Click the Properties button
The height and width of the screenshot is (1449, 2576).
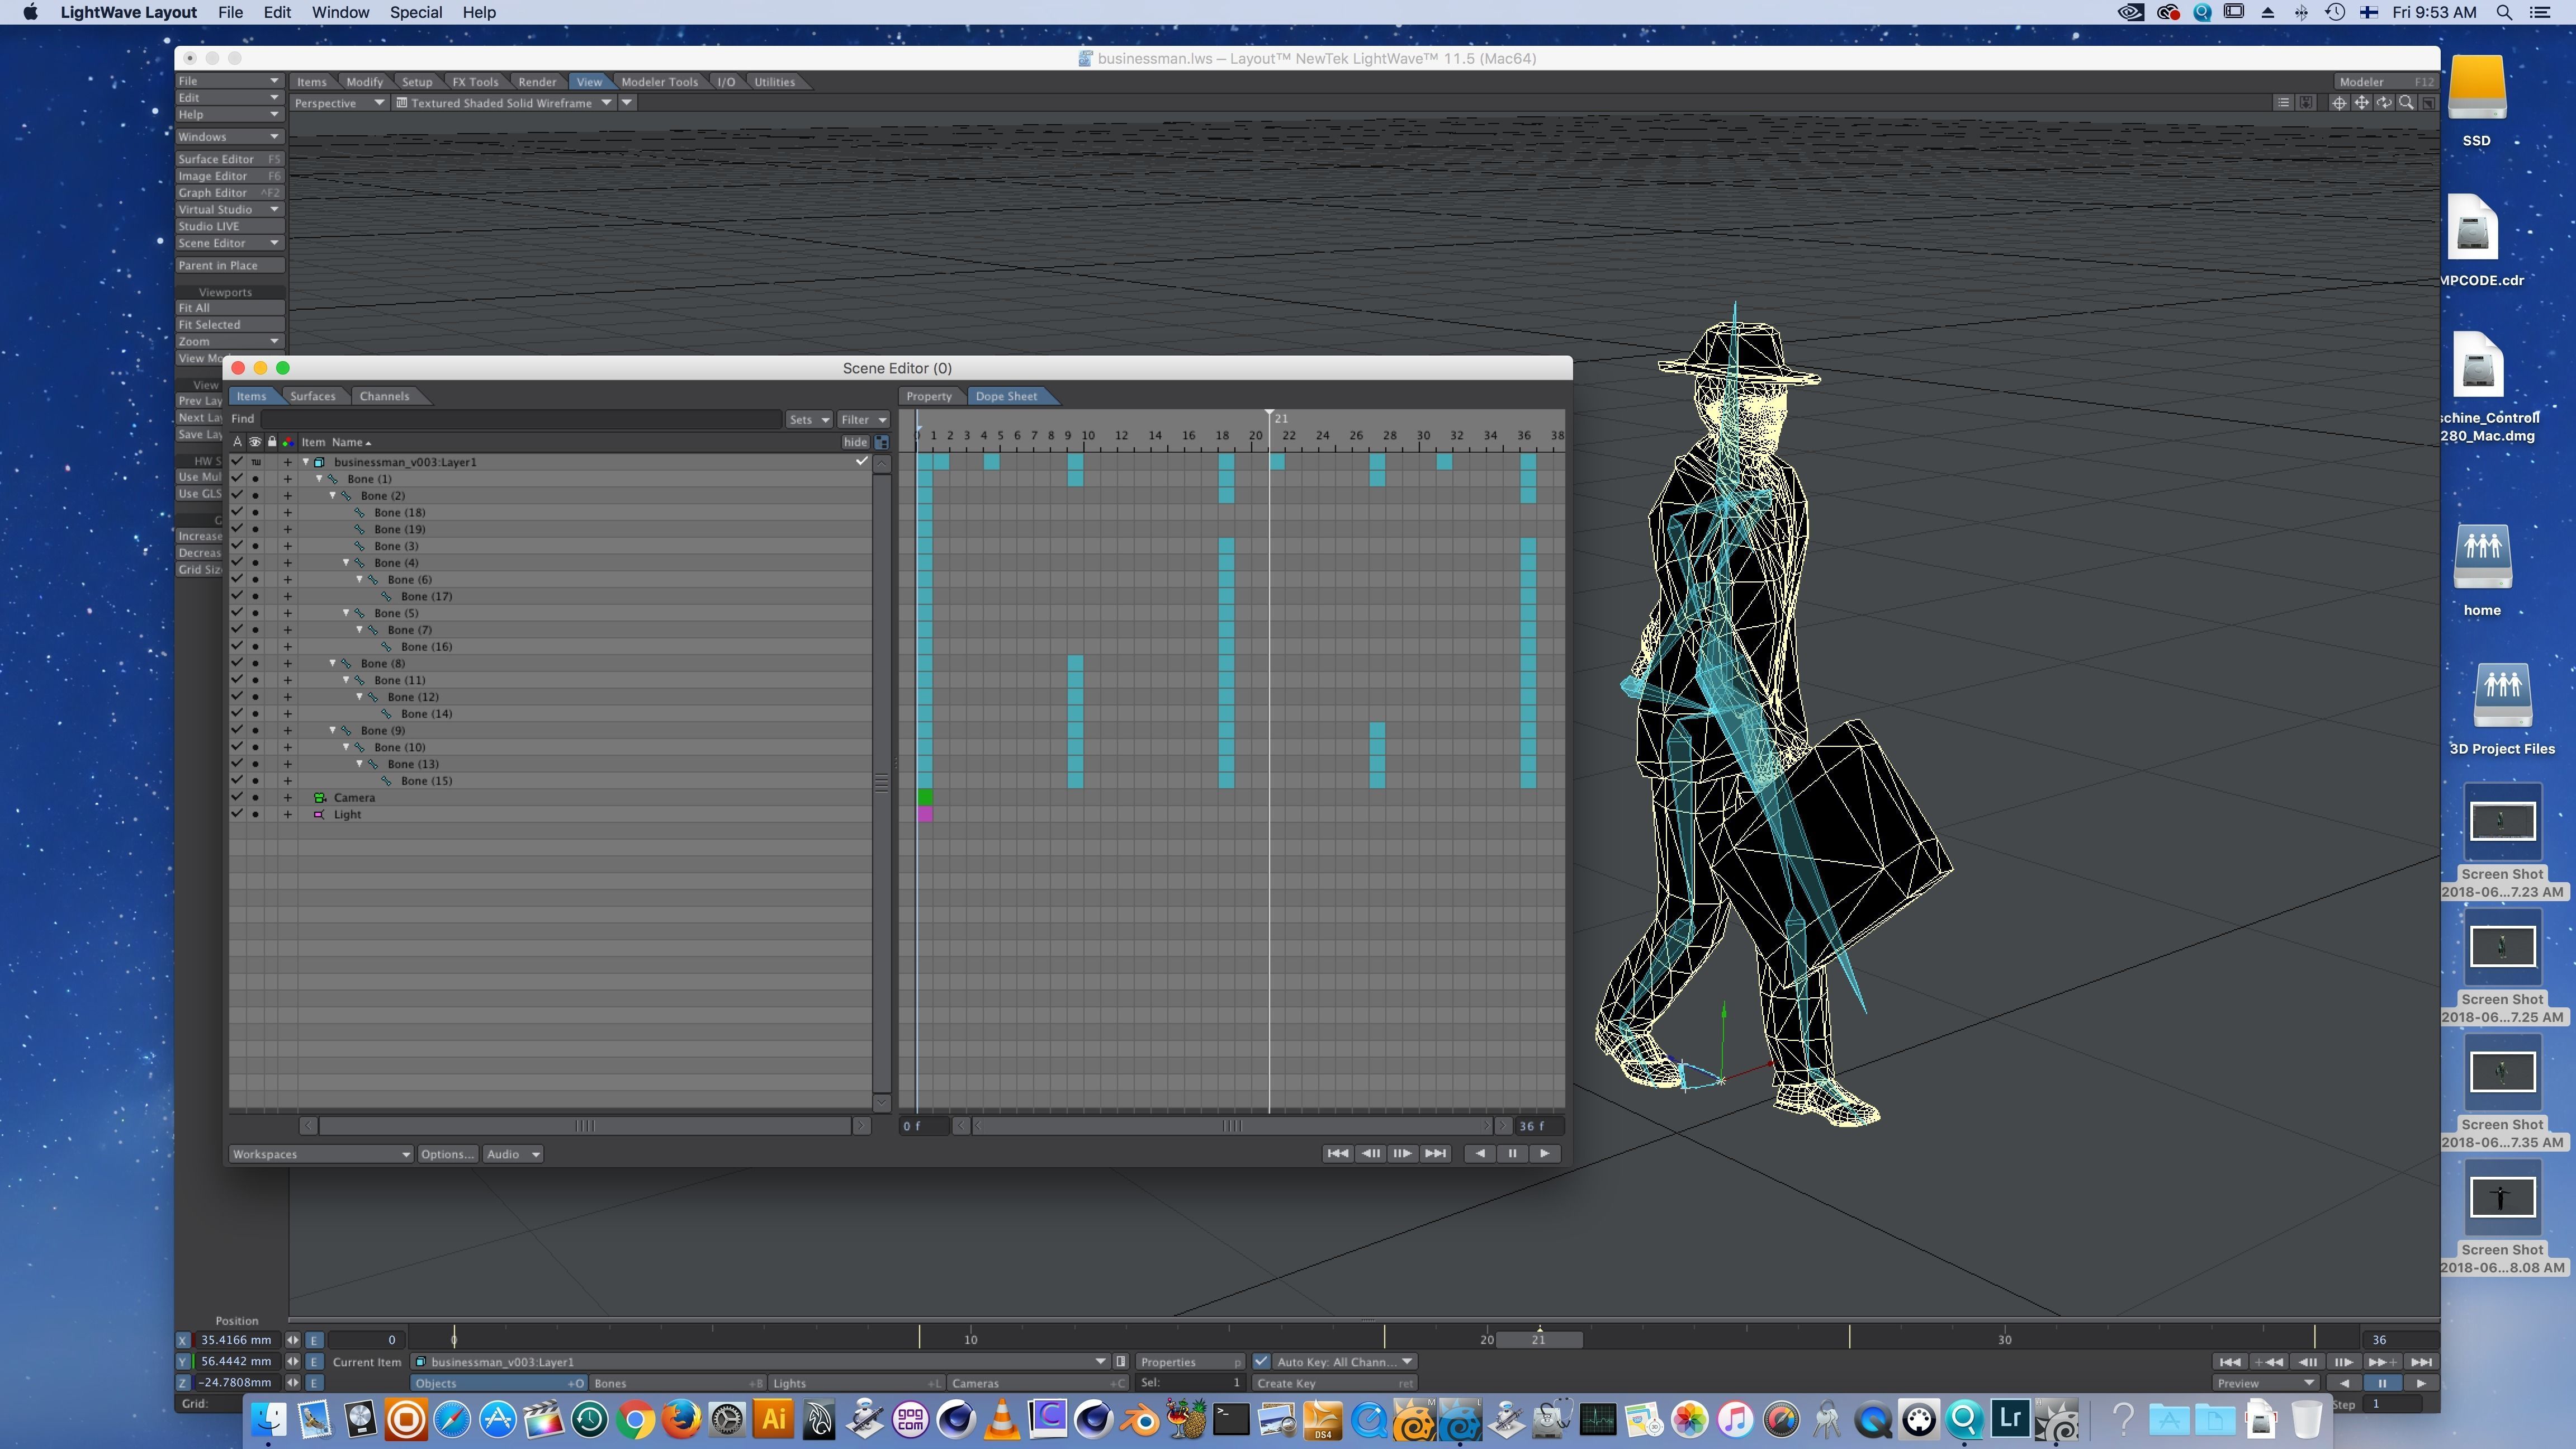tap(1189, 1363)
